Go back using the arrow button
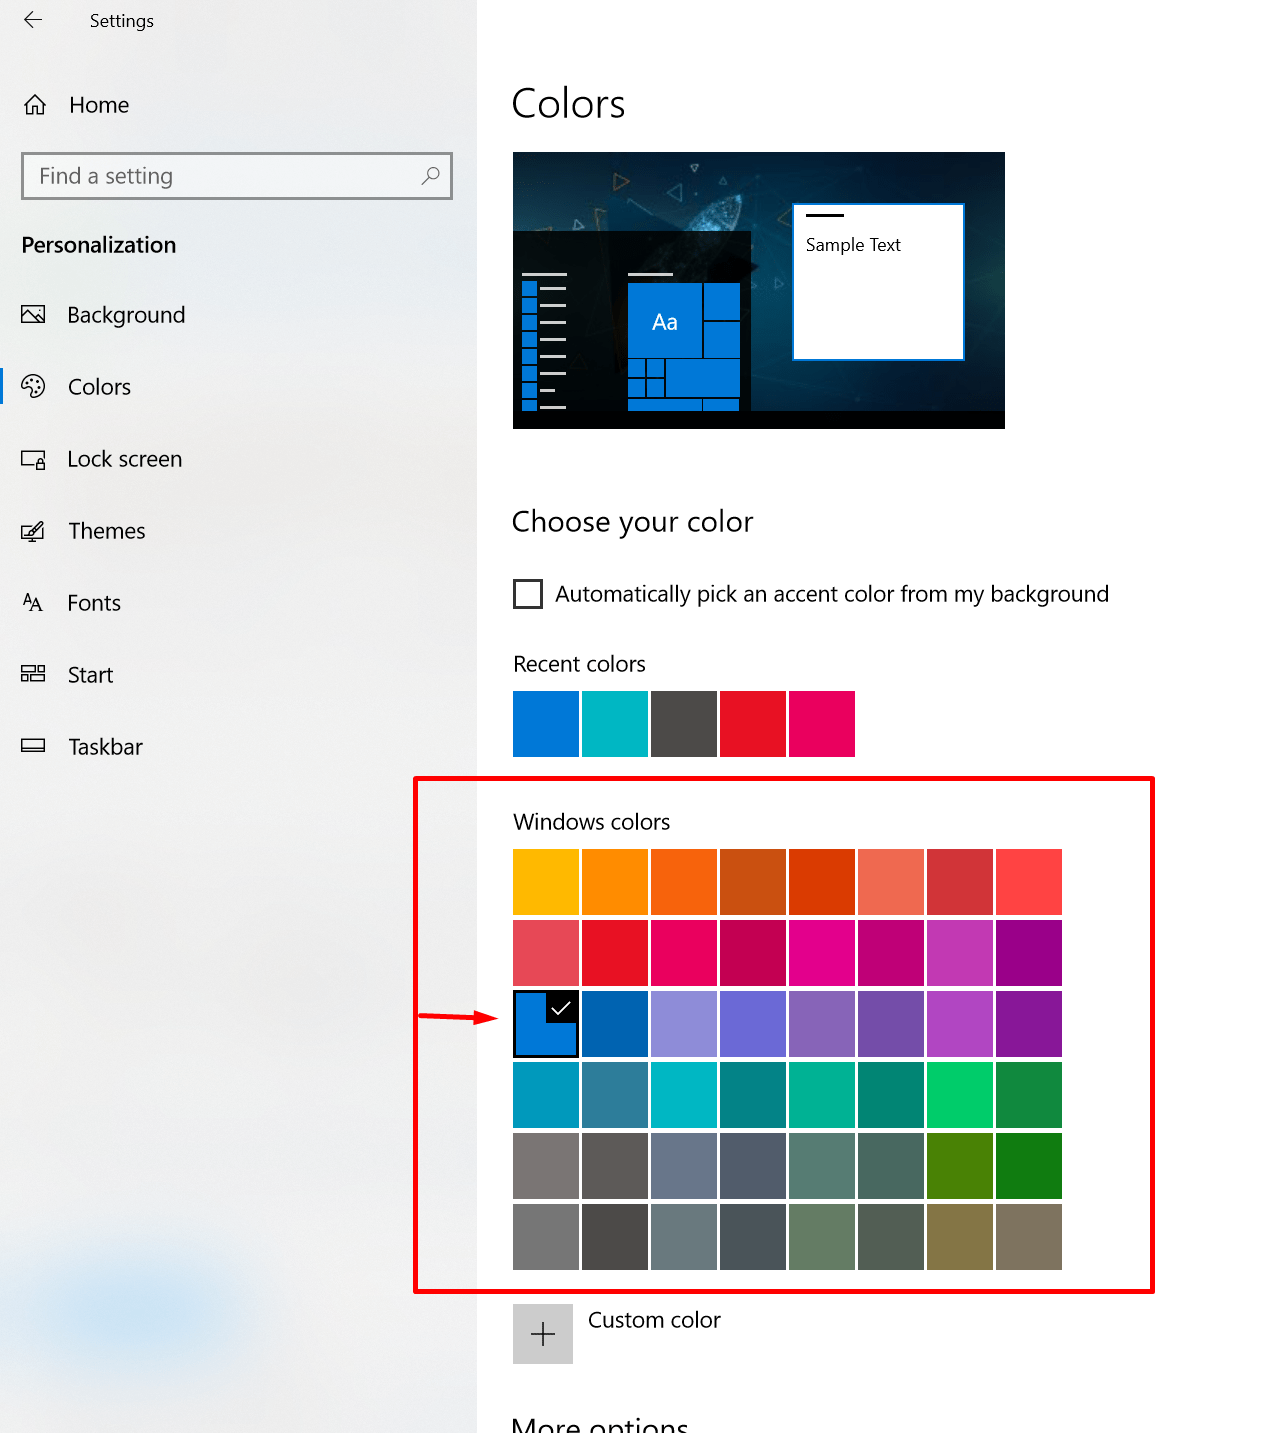The image size is (1270, 1433). 32,20
